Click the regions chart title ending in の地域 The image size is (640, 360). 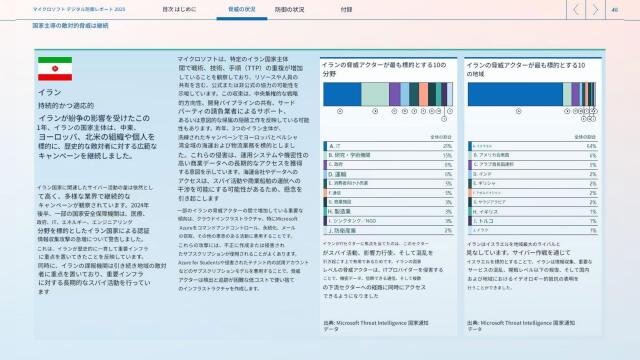tap(526, 69)
